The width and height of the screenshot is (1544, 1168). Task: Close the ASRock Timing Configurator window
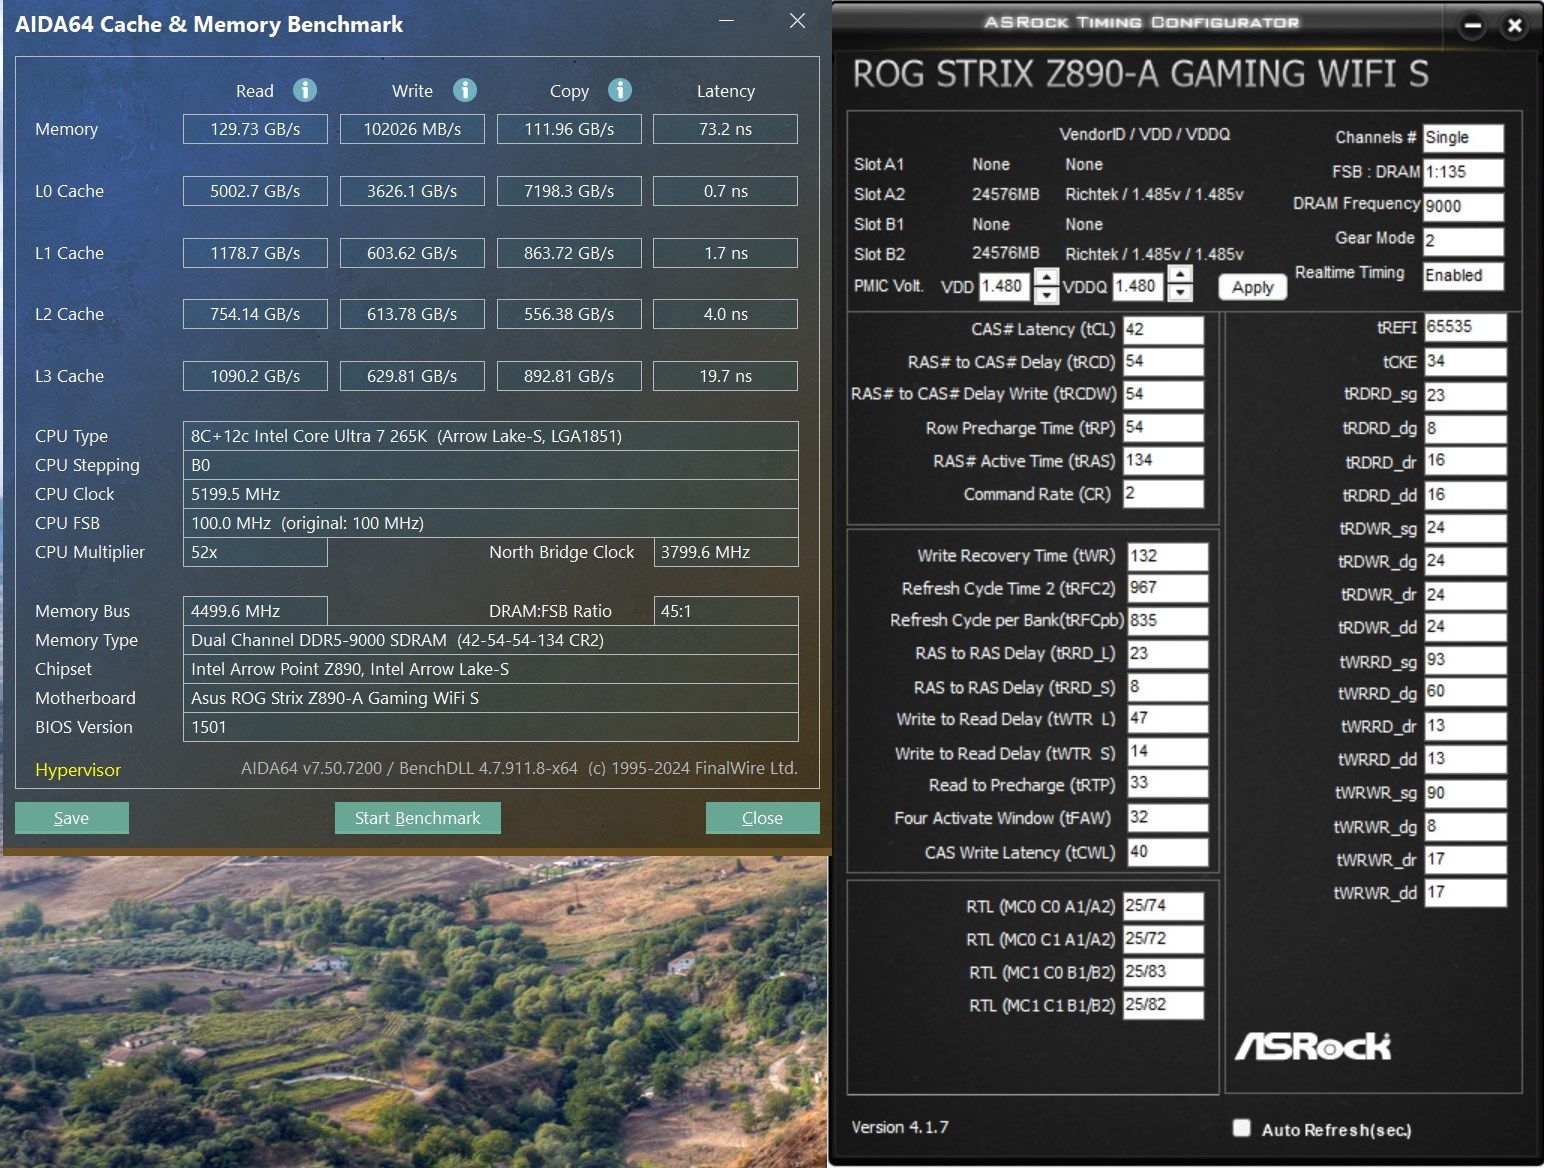click(1515, 26)
